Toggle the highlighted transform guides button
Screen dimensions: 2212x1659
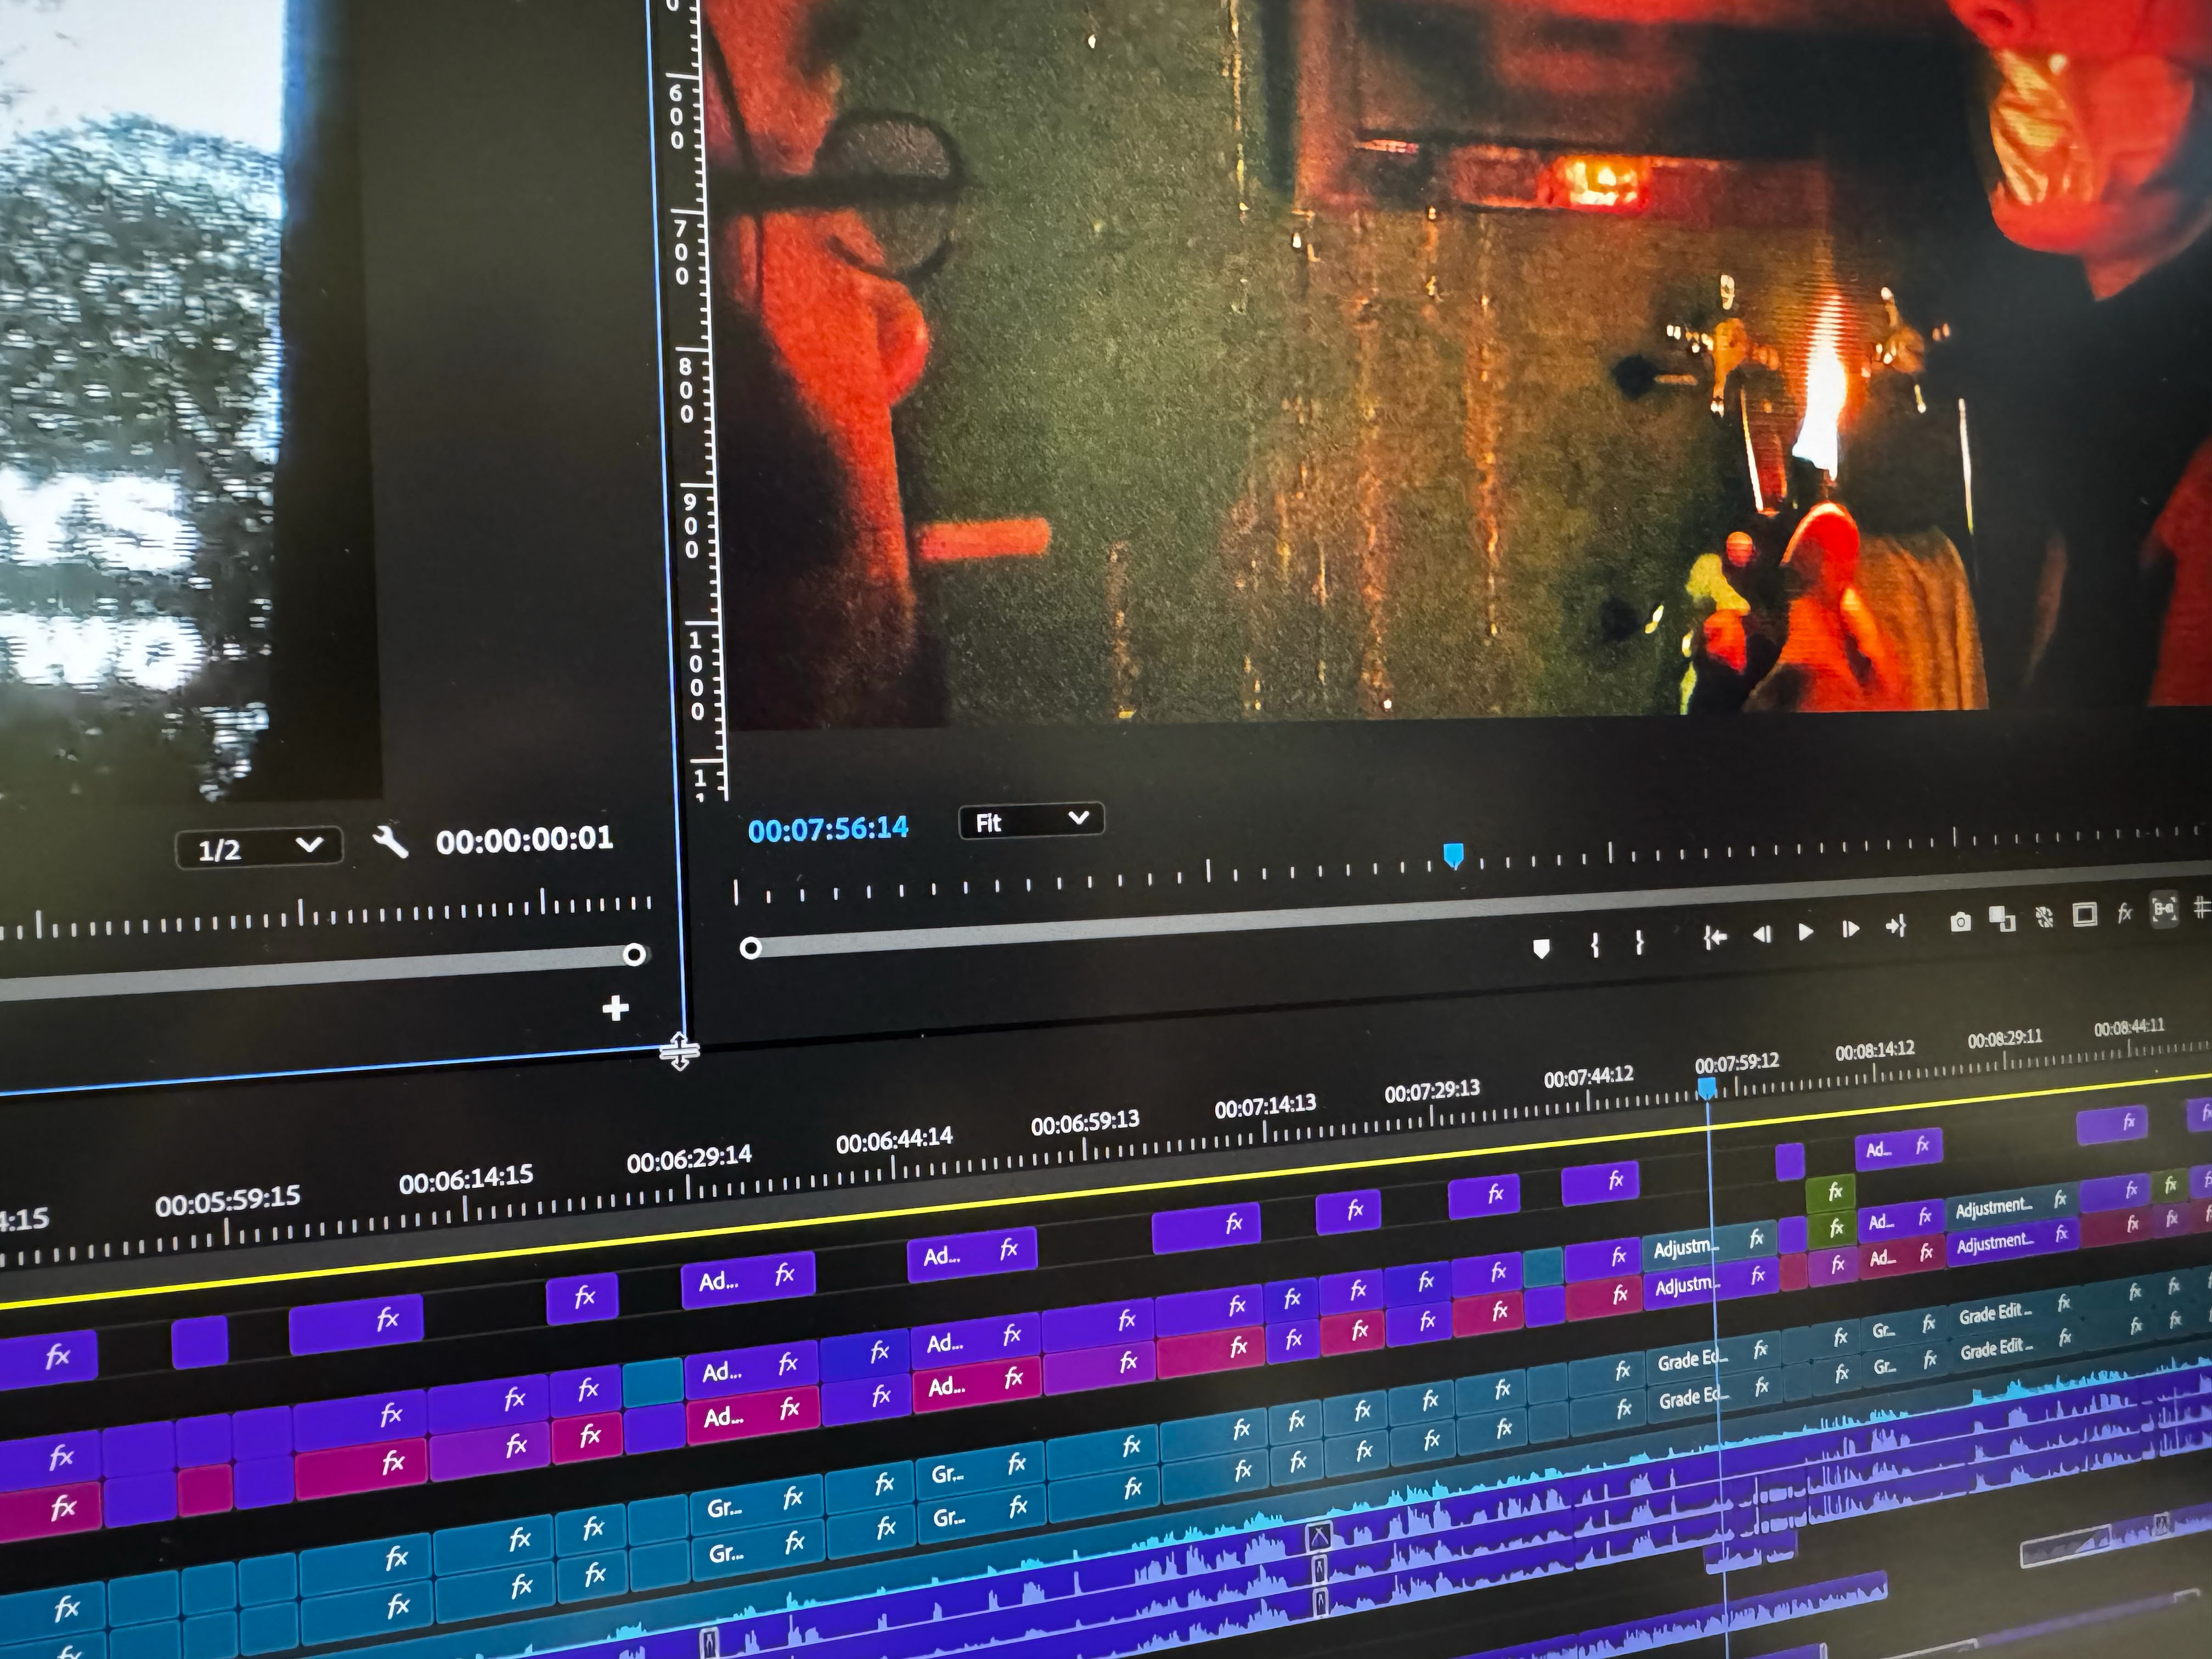[x=2163, y=909]
